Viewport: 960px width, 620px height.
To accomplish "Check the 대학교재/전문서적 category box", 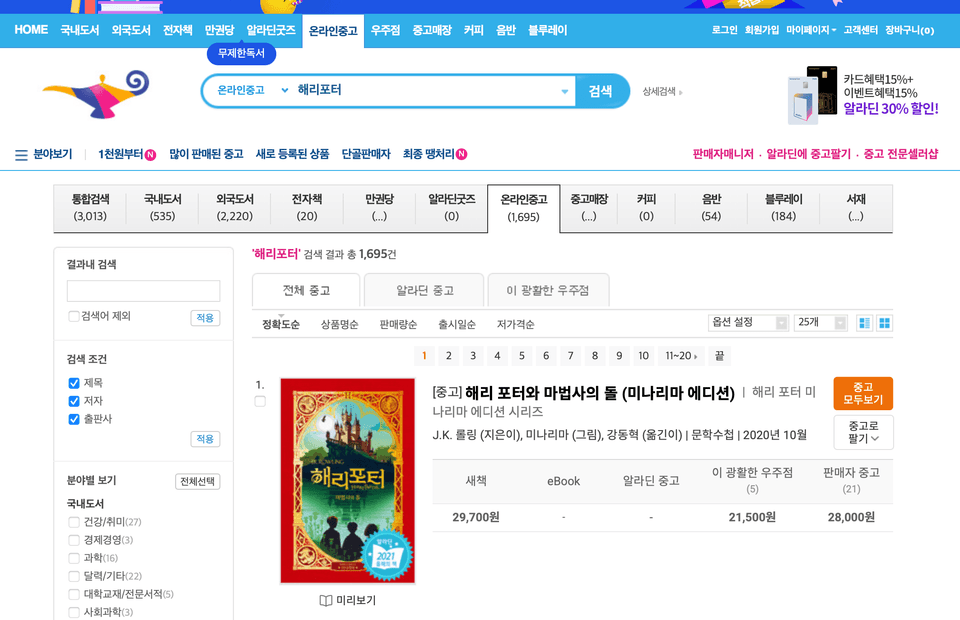I will (74, 594).
